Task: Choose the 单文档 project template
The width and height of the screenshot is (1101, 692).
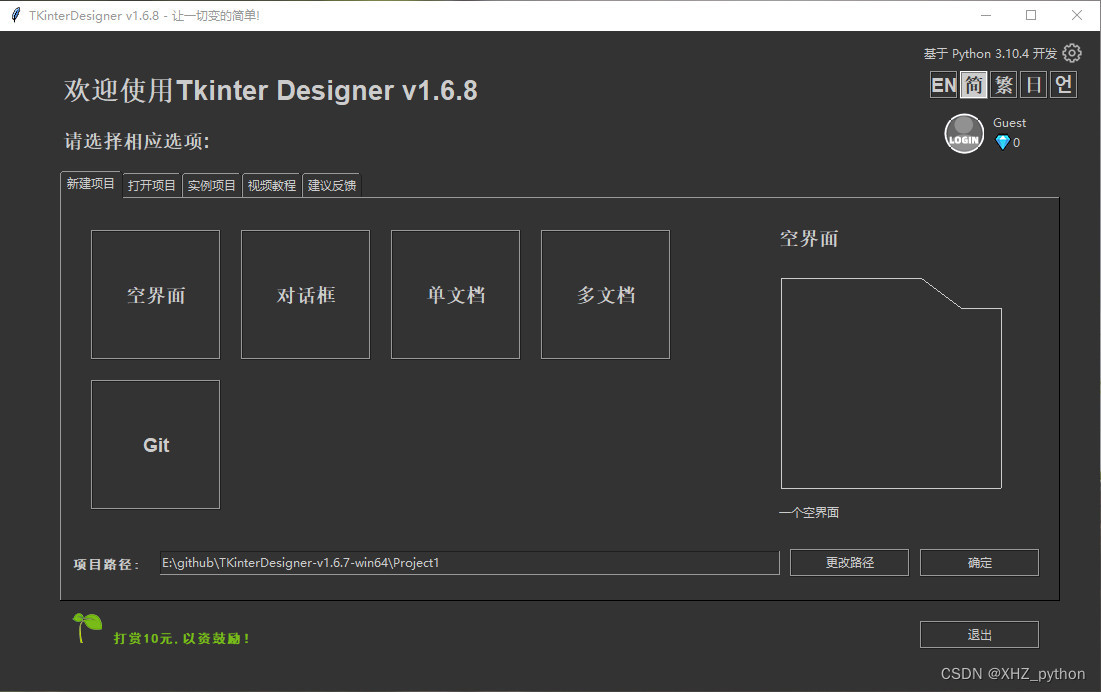Action: (456, 295)
